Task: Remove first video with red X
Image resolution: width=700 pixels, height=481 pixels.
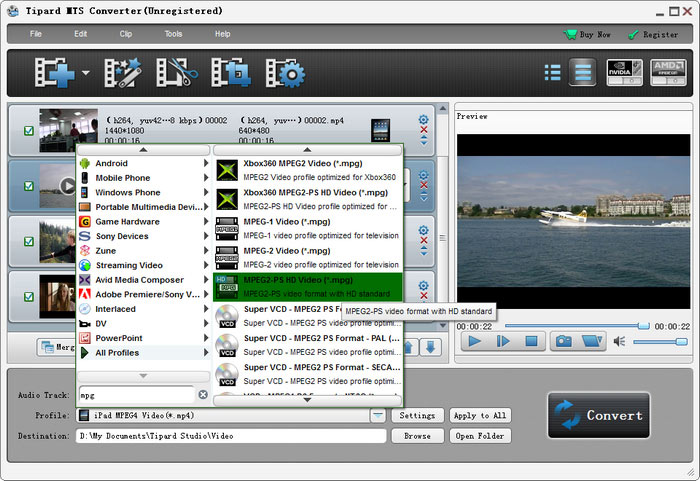Action: (424, 130)
